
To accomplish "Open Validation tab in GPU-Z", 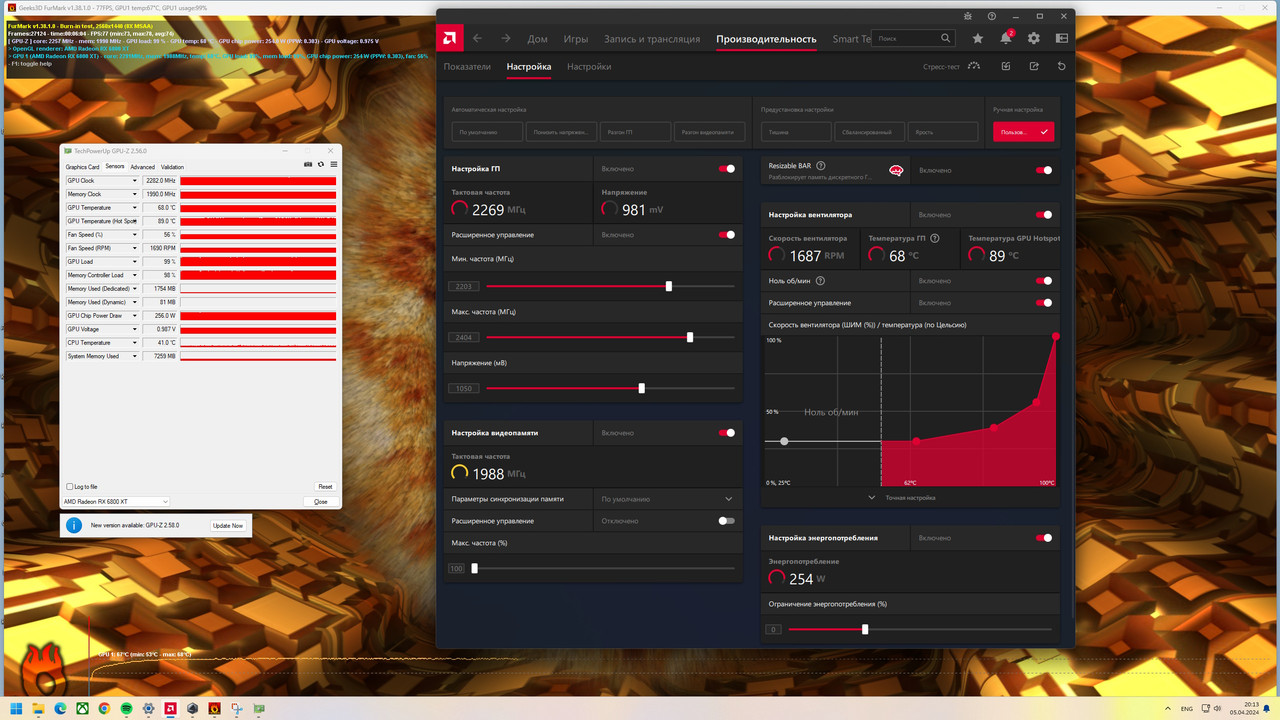I will [x=172, y=167].
